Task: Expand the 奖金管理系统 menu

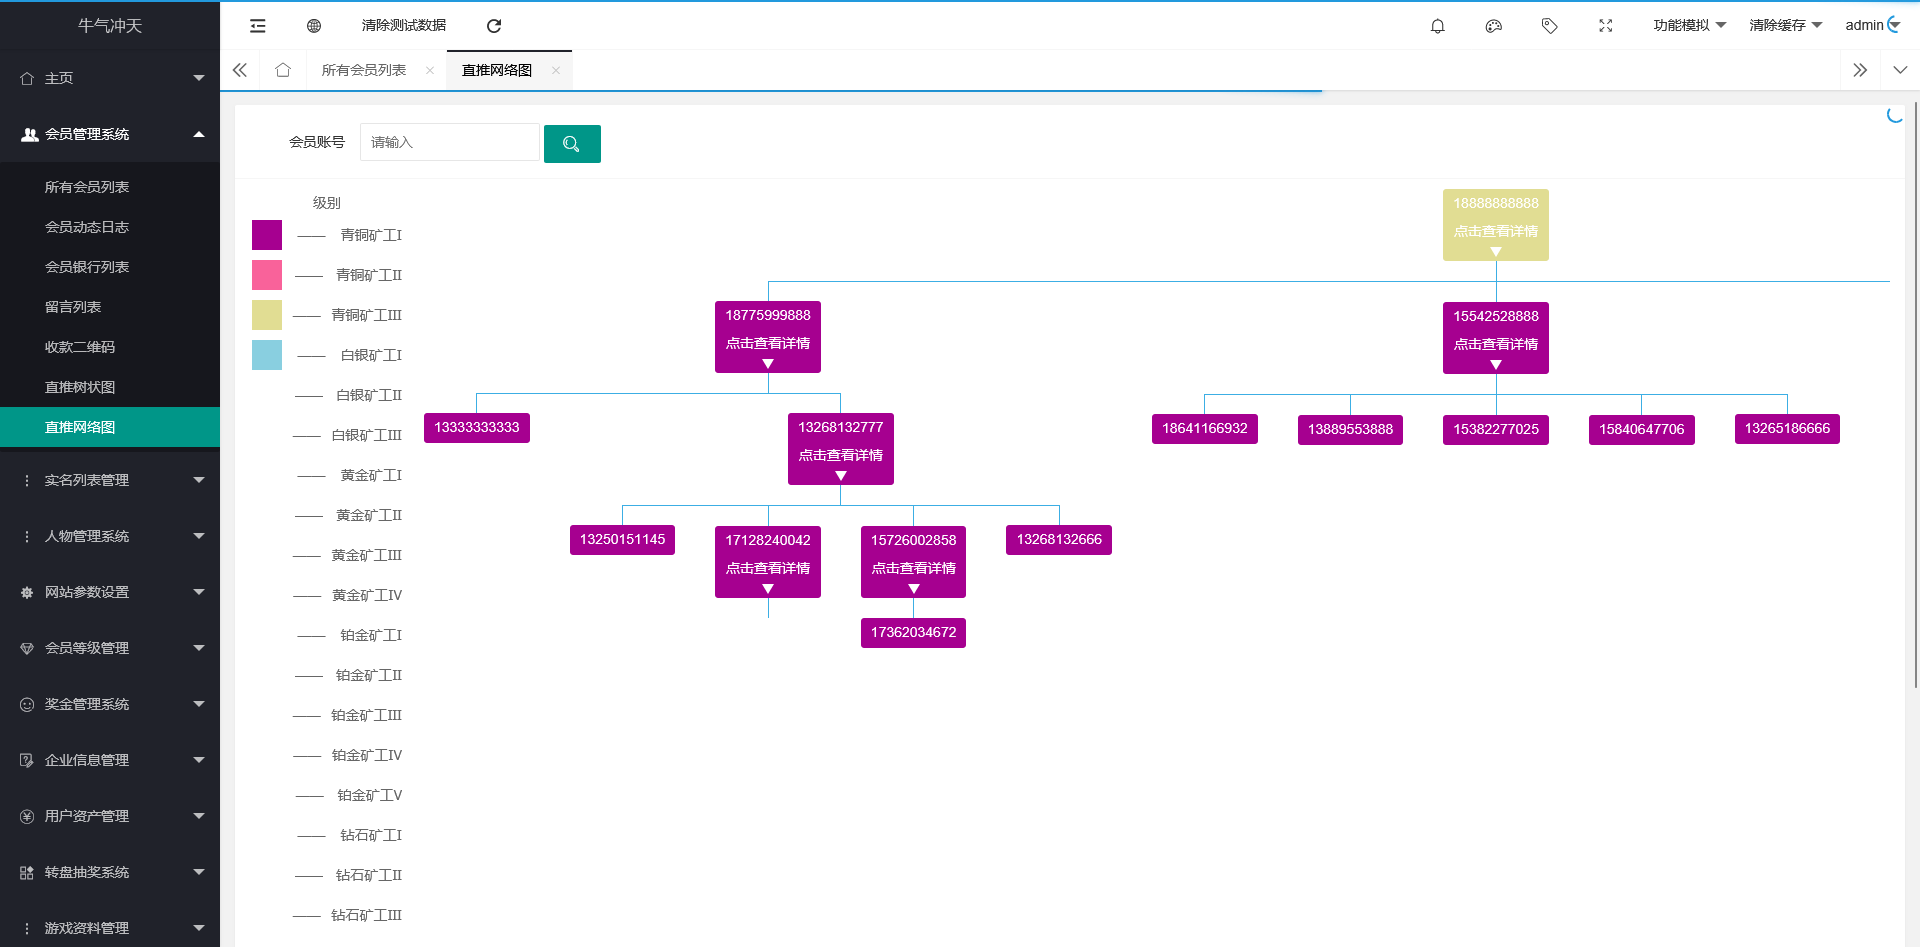Action: tap(110, 704)
